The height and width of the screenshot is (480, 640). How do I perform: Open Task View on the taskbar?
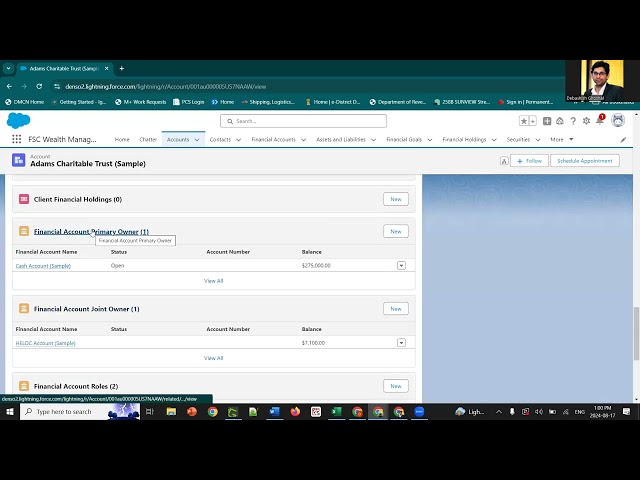(x=150, y=411)
